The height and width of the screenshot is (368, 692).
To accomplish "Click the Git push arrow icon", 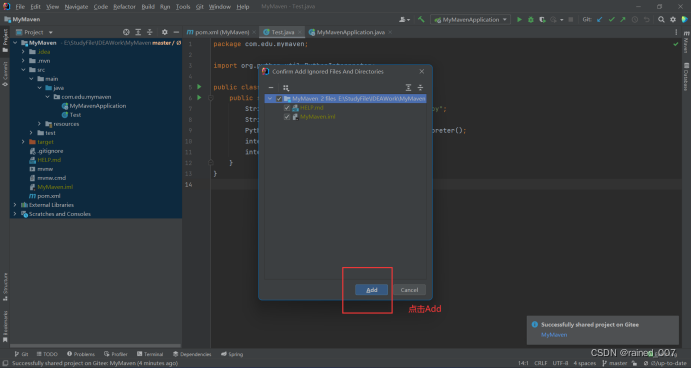I will click(x=623, y=19).
